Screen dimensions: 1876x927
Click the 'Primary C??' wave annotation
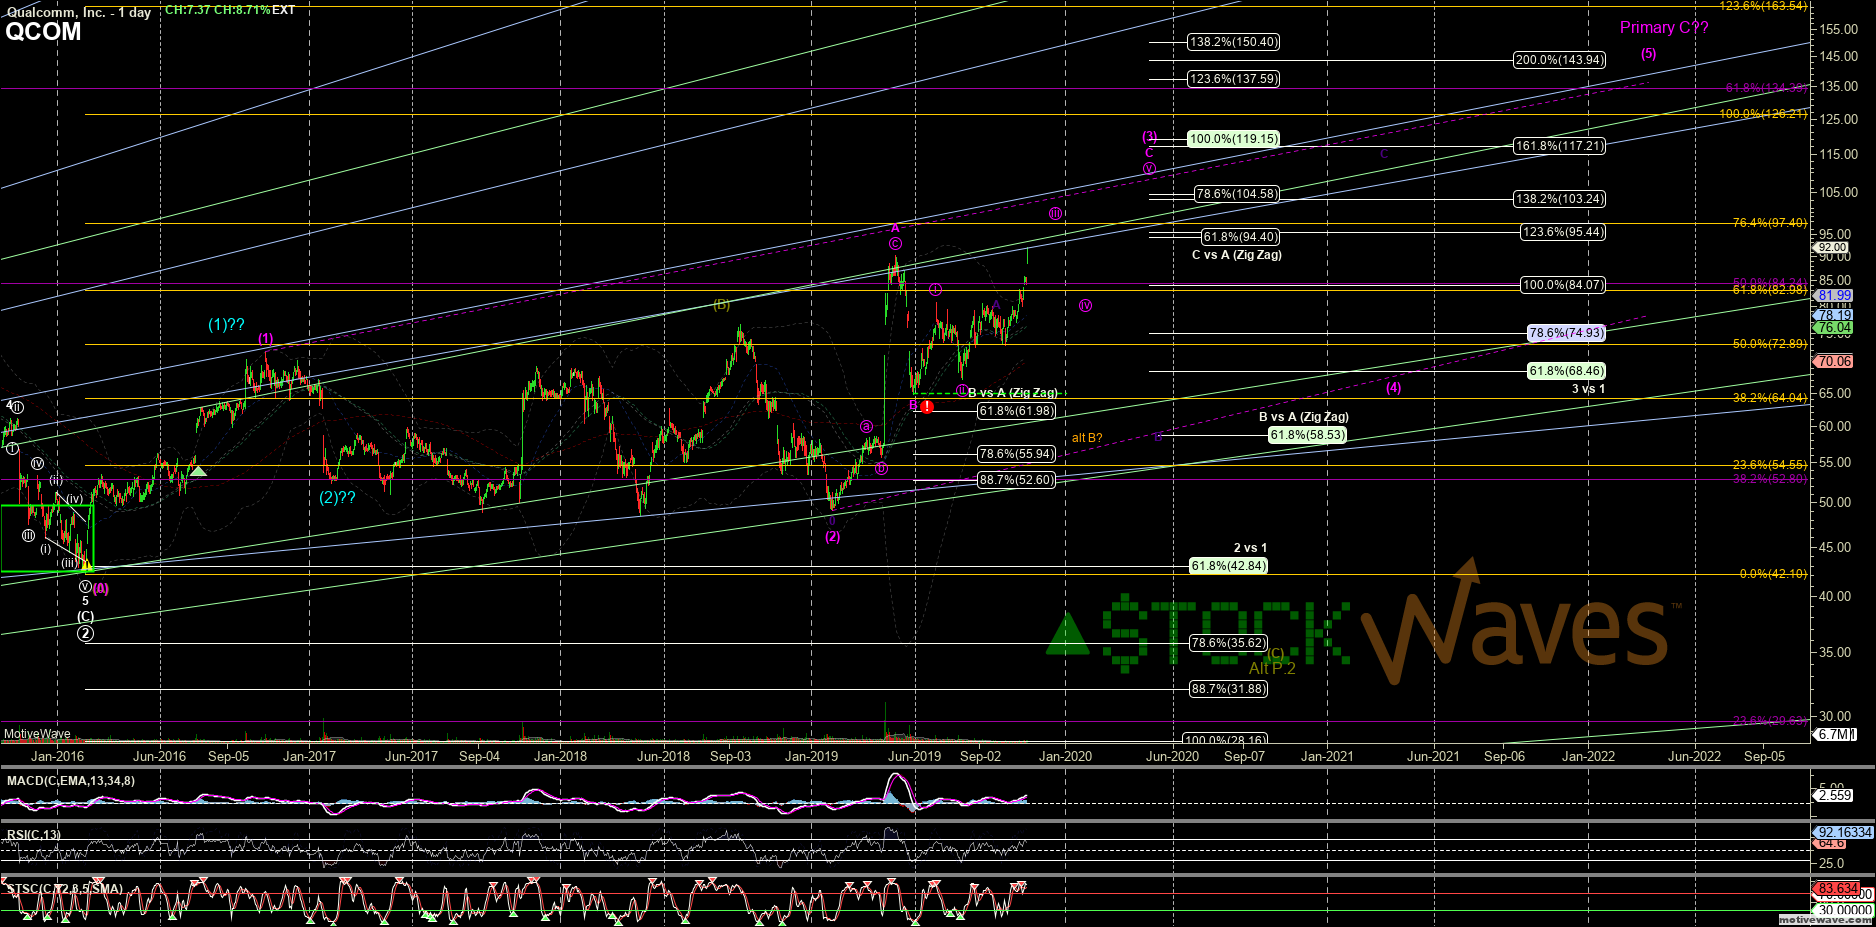[x=1664, y=28]
